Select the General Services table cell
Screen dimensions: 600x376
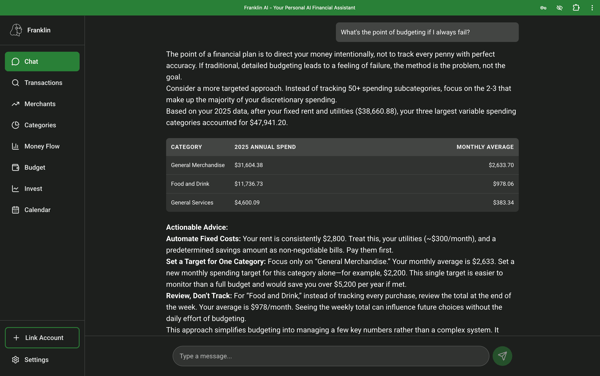click(192, 203)
